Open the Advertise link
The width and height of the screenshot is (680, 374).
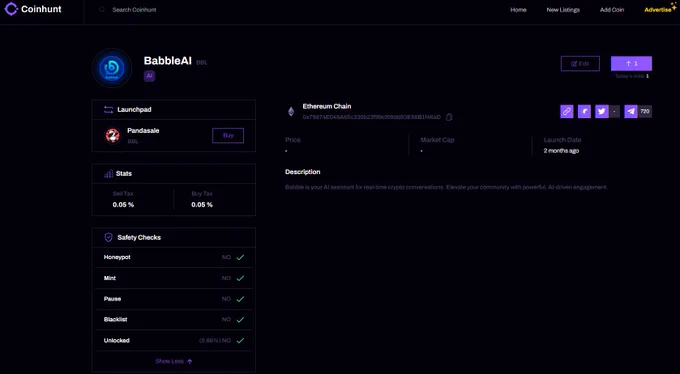(x=658, y=10)
